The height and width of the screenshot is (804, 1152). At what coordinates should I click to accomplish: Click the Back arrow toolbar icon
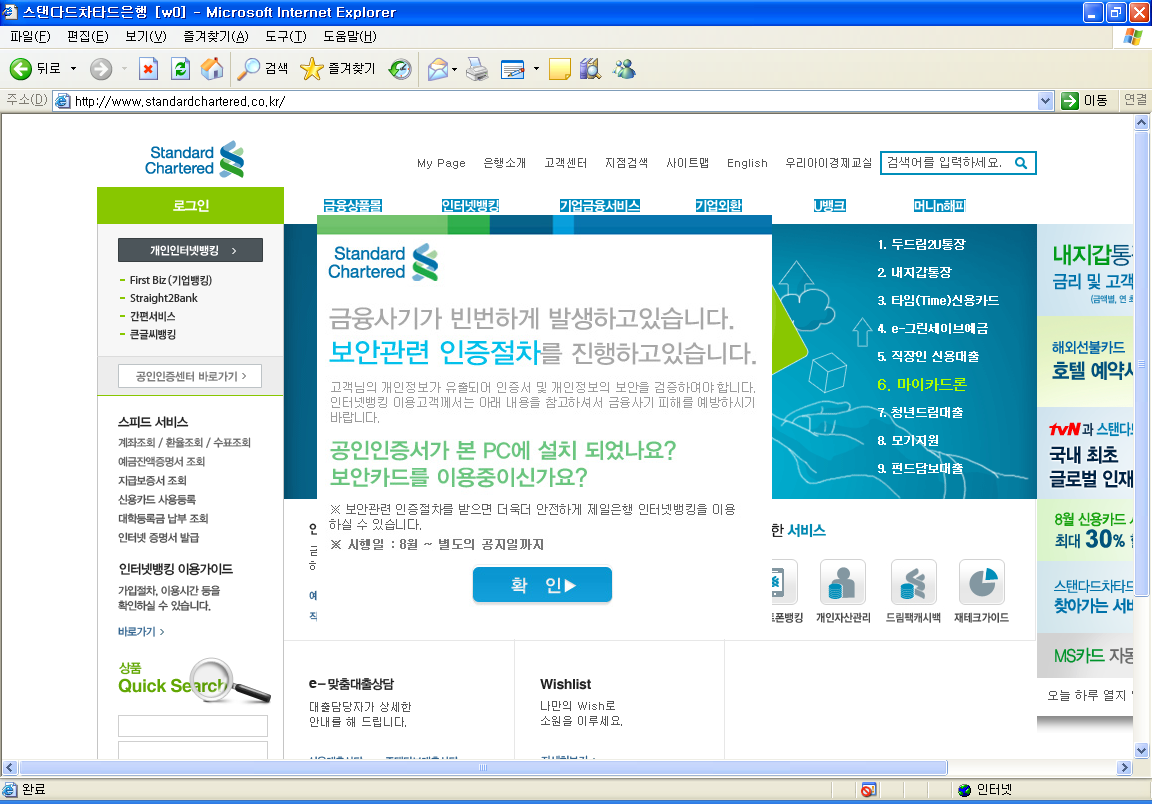pyautogui.click(x=21, y=69)
